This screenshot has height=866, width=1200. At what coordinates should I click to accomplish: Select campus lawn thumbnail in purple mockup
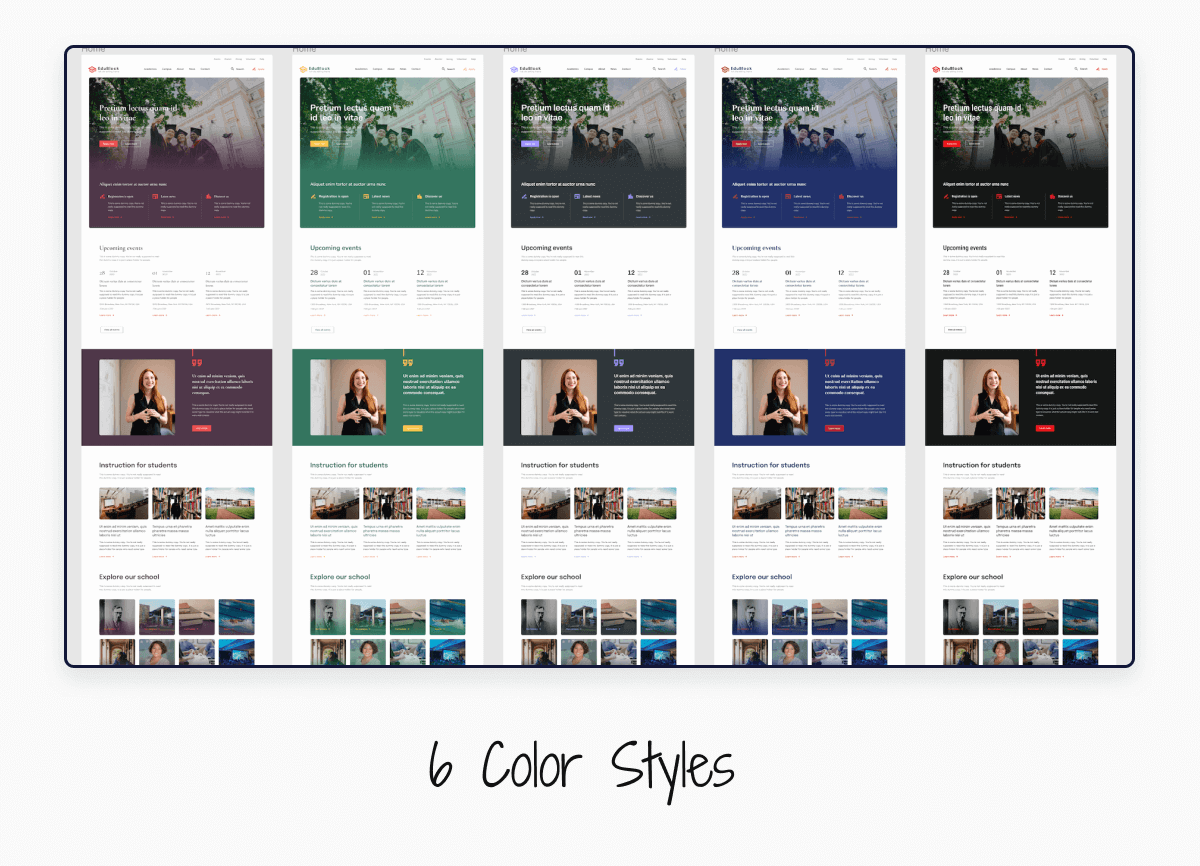click(x=230, y=504)
